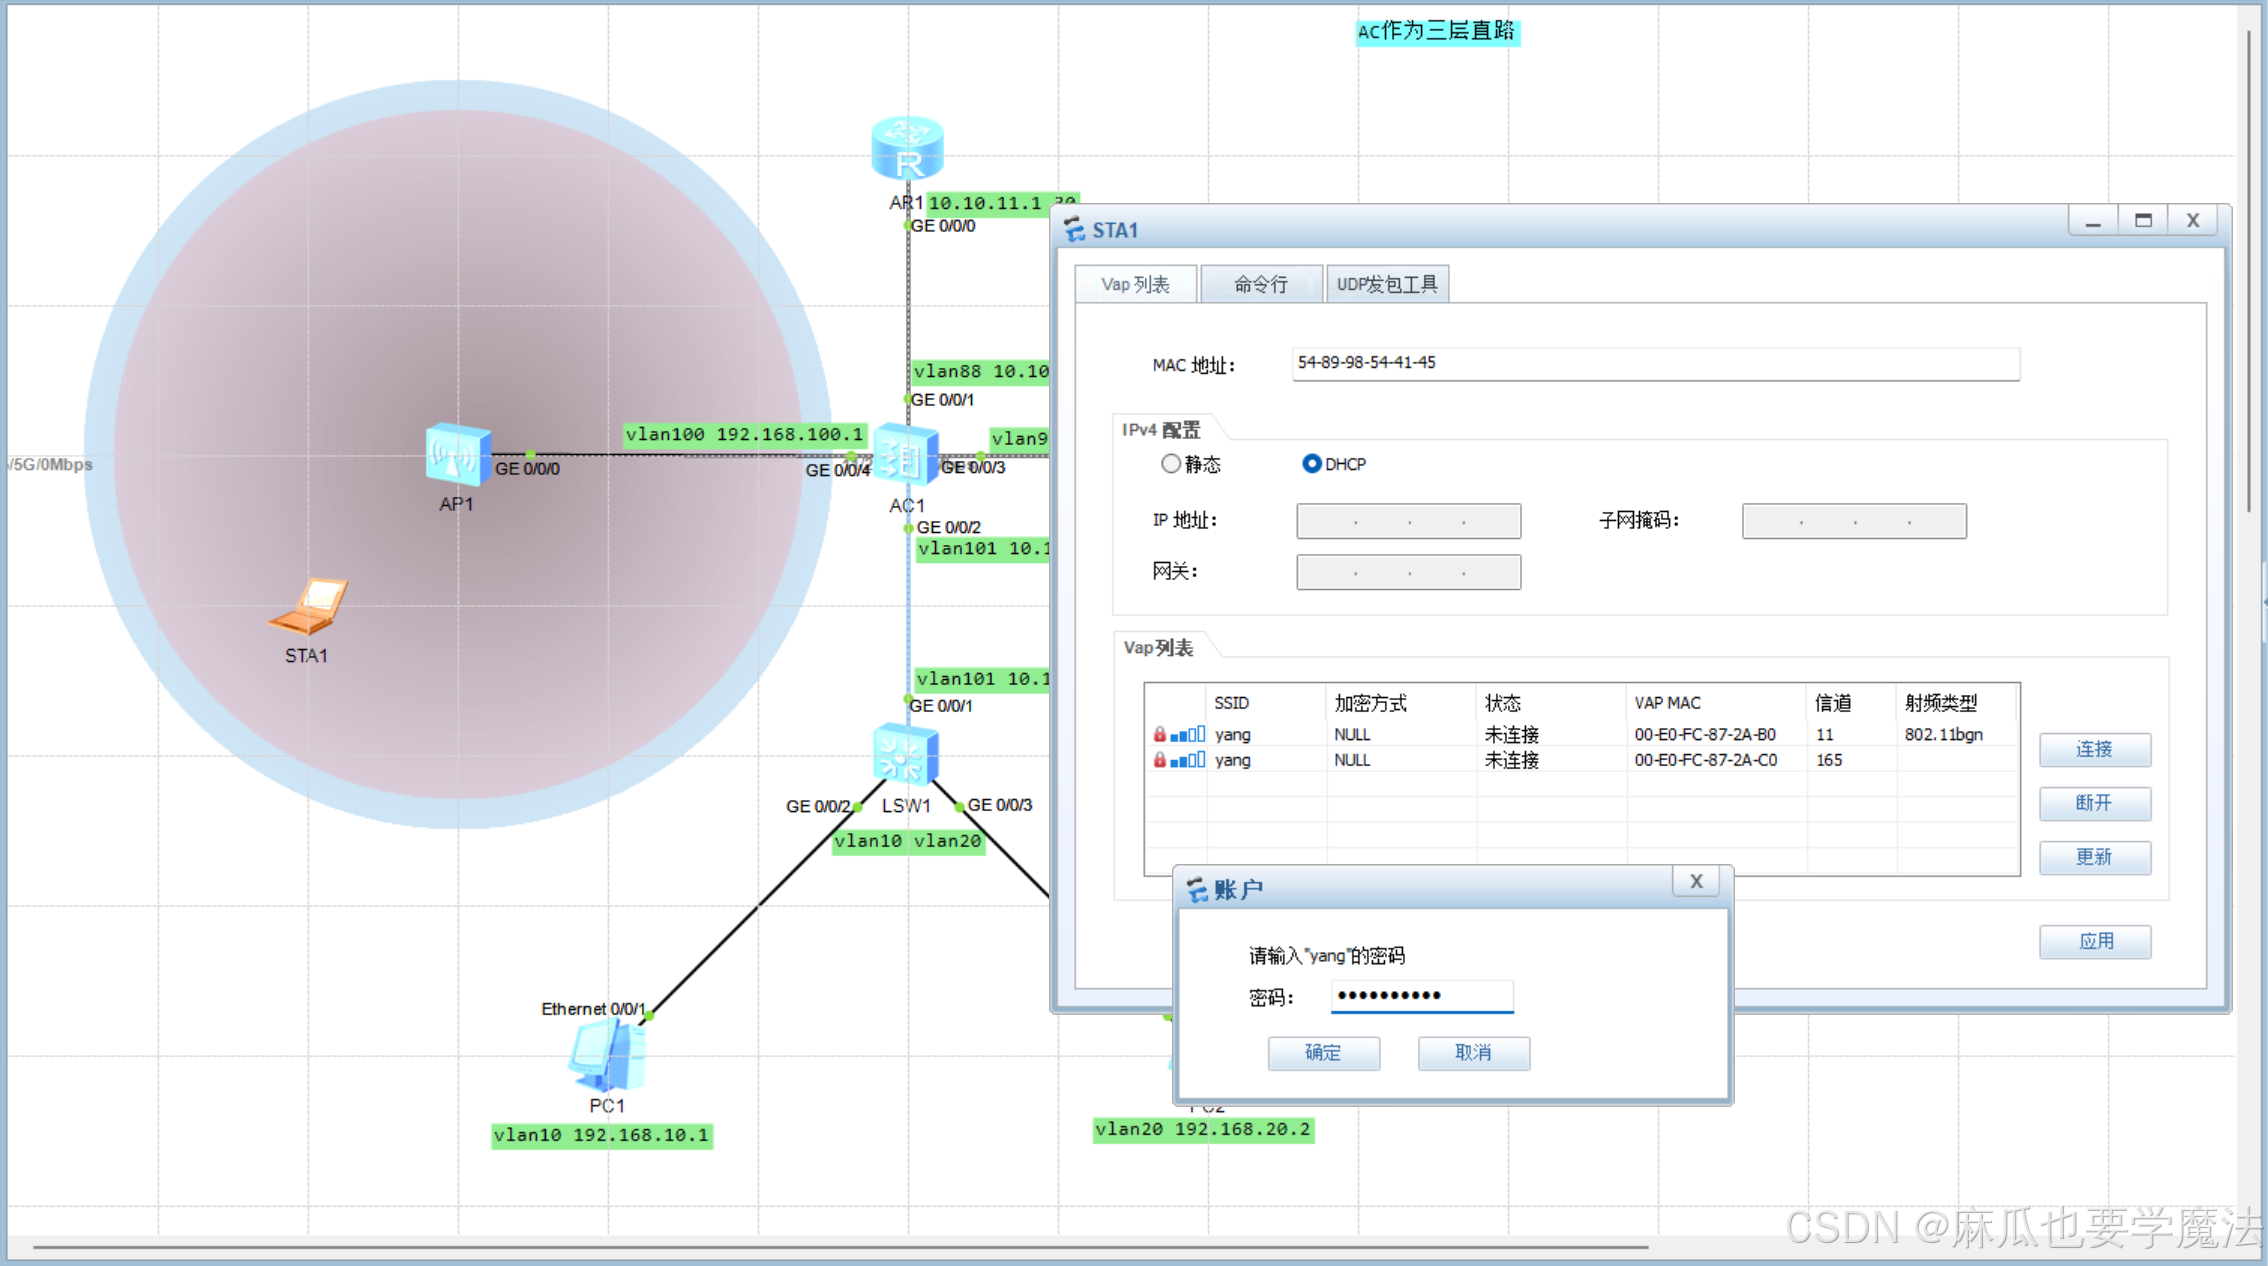Select the AC1 controller icon

(905, 456)
